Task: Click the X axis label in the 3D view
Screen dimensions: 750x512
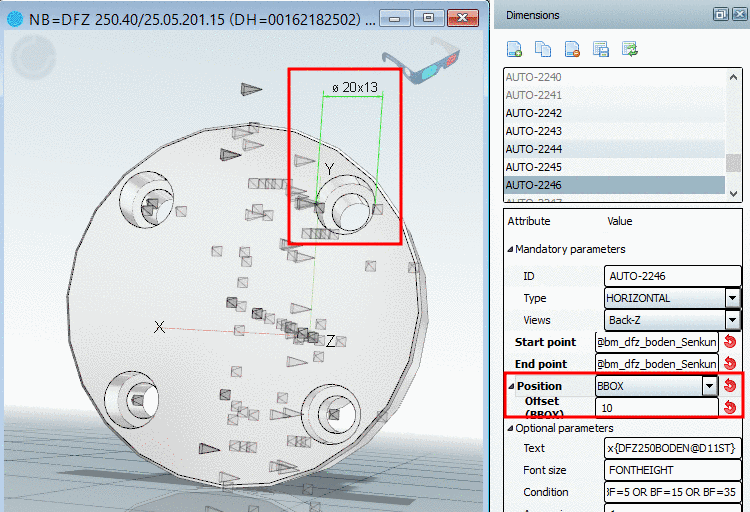Action: pos(159,327)
